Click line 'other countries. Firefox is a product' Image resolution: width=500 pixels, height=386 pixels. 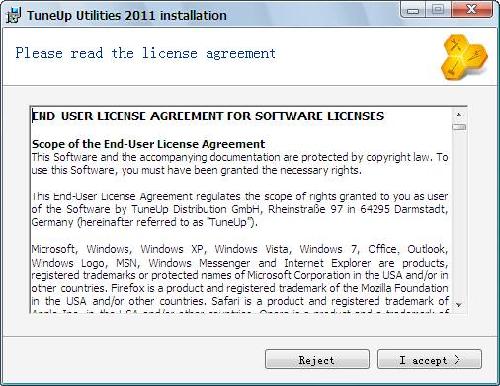240,288
